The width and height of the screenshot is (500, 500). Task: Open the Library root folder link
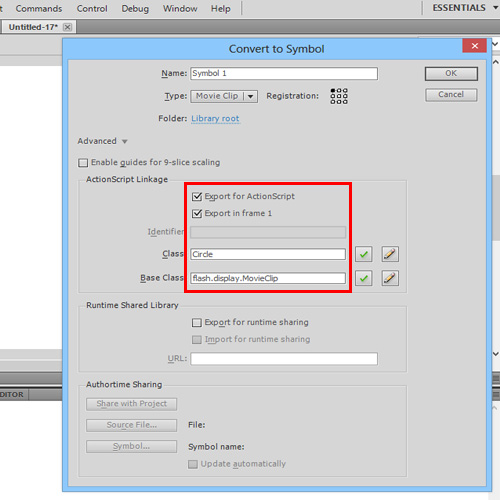(x=215, y=119)
